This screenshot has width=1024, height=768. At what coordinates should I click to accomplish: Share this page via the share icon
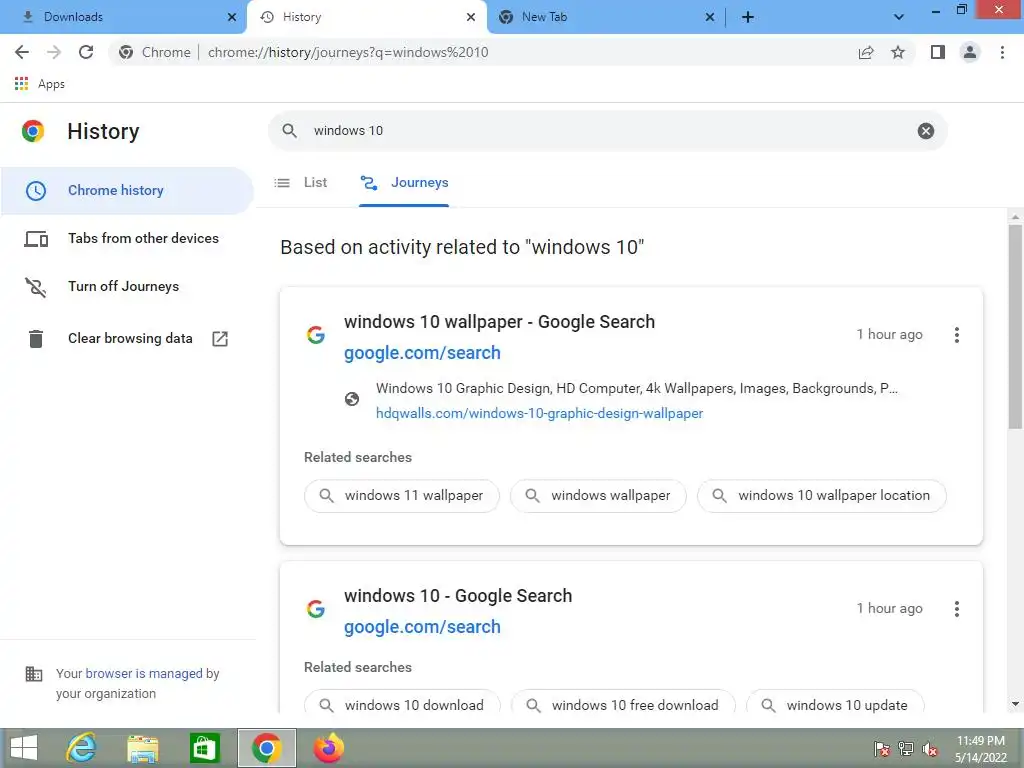(866, 52)
